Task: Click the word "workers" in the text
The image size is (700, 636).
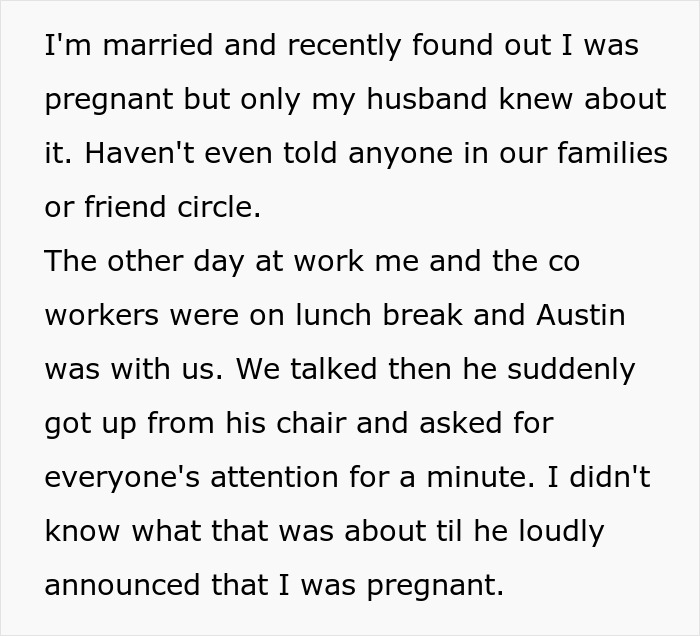Action: (x=102, y=315)
